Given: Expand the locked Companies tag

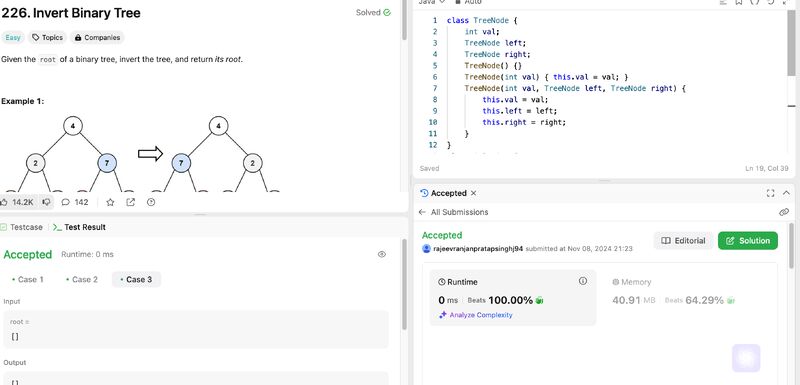Looking at the screenshot, I should (x=97, y=38).
